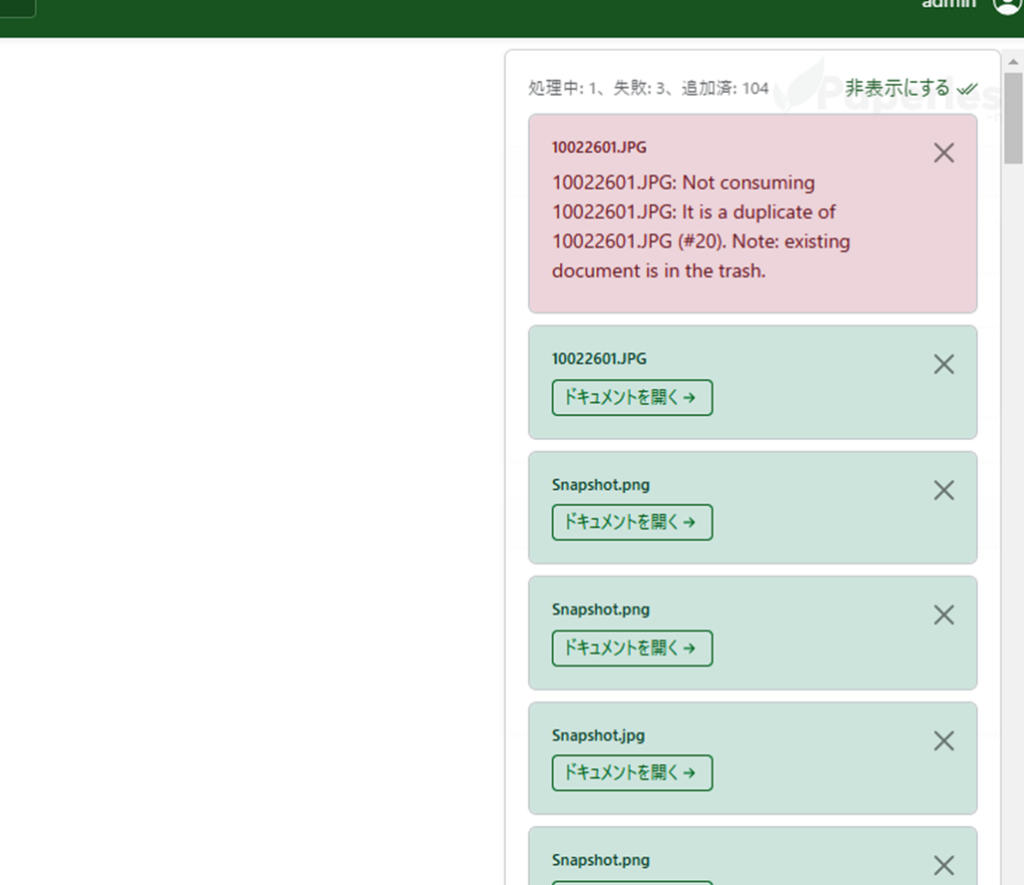Click the scrollbar up arrow
The width and height of the screenshot is (1024, 885).
point(1013,62)
